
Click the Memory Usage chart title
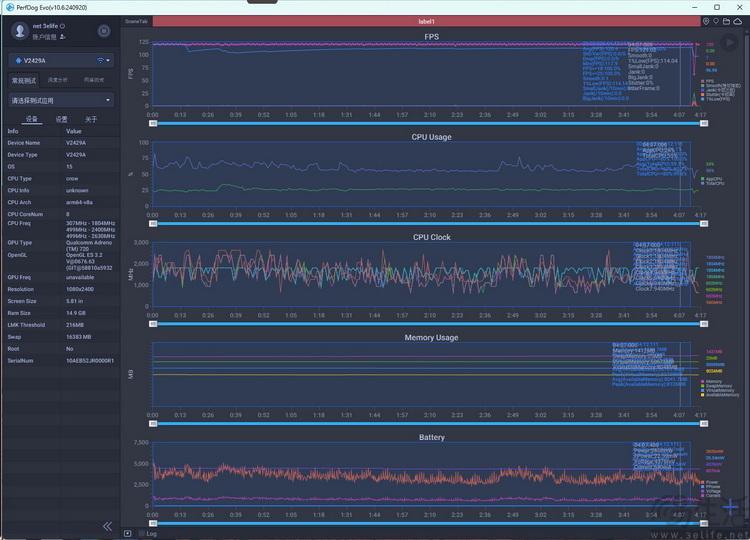(431, 338)
